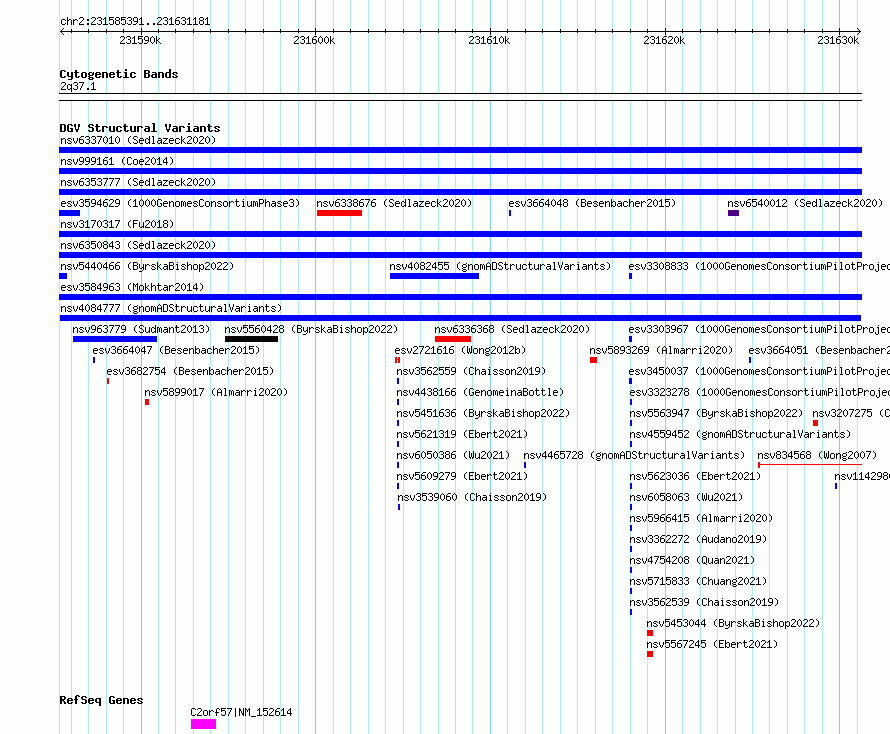Screen dimensions: 890x734
Task: Select nsv4559452 (gnomADStructuralVariants) label
Action: click(x=740, y=434)
